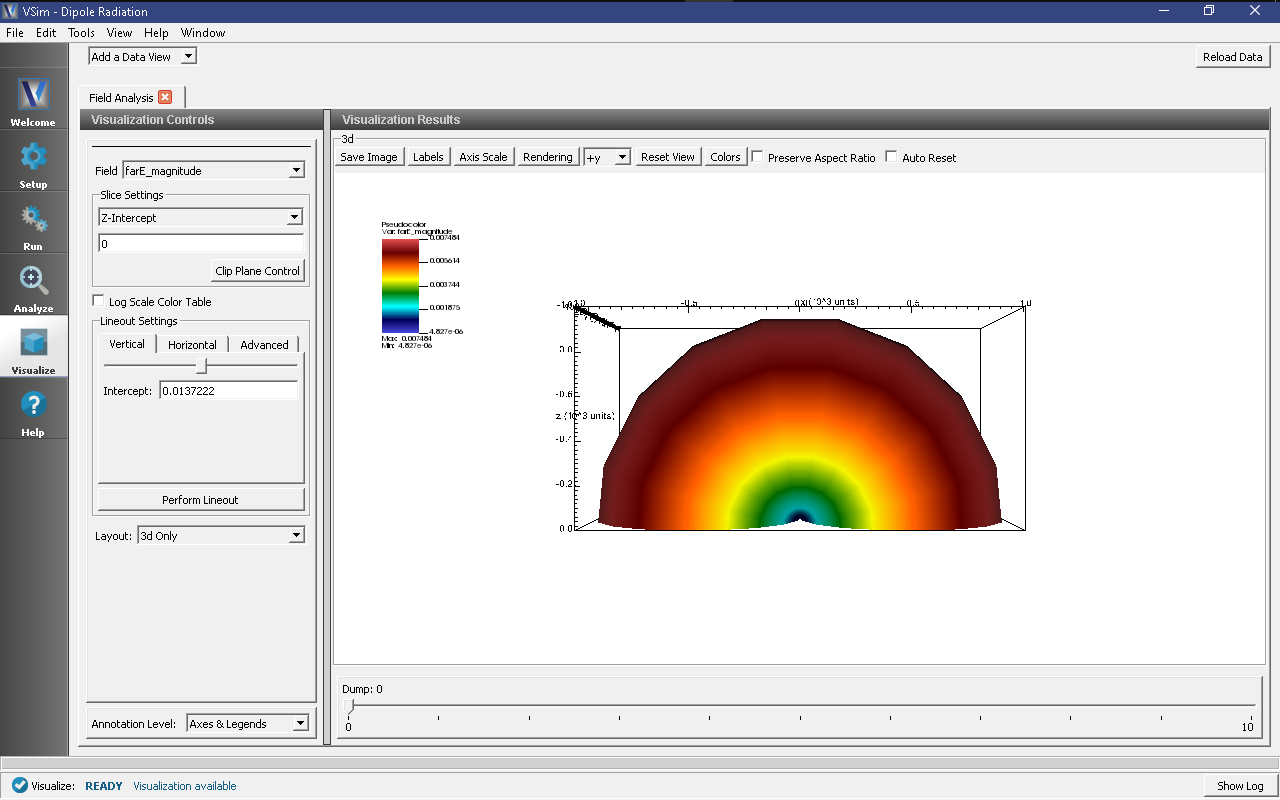This screenshot has height=800, width=1280.
Task: Select the Visualize cube icon
Action: coord(33,348)
